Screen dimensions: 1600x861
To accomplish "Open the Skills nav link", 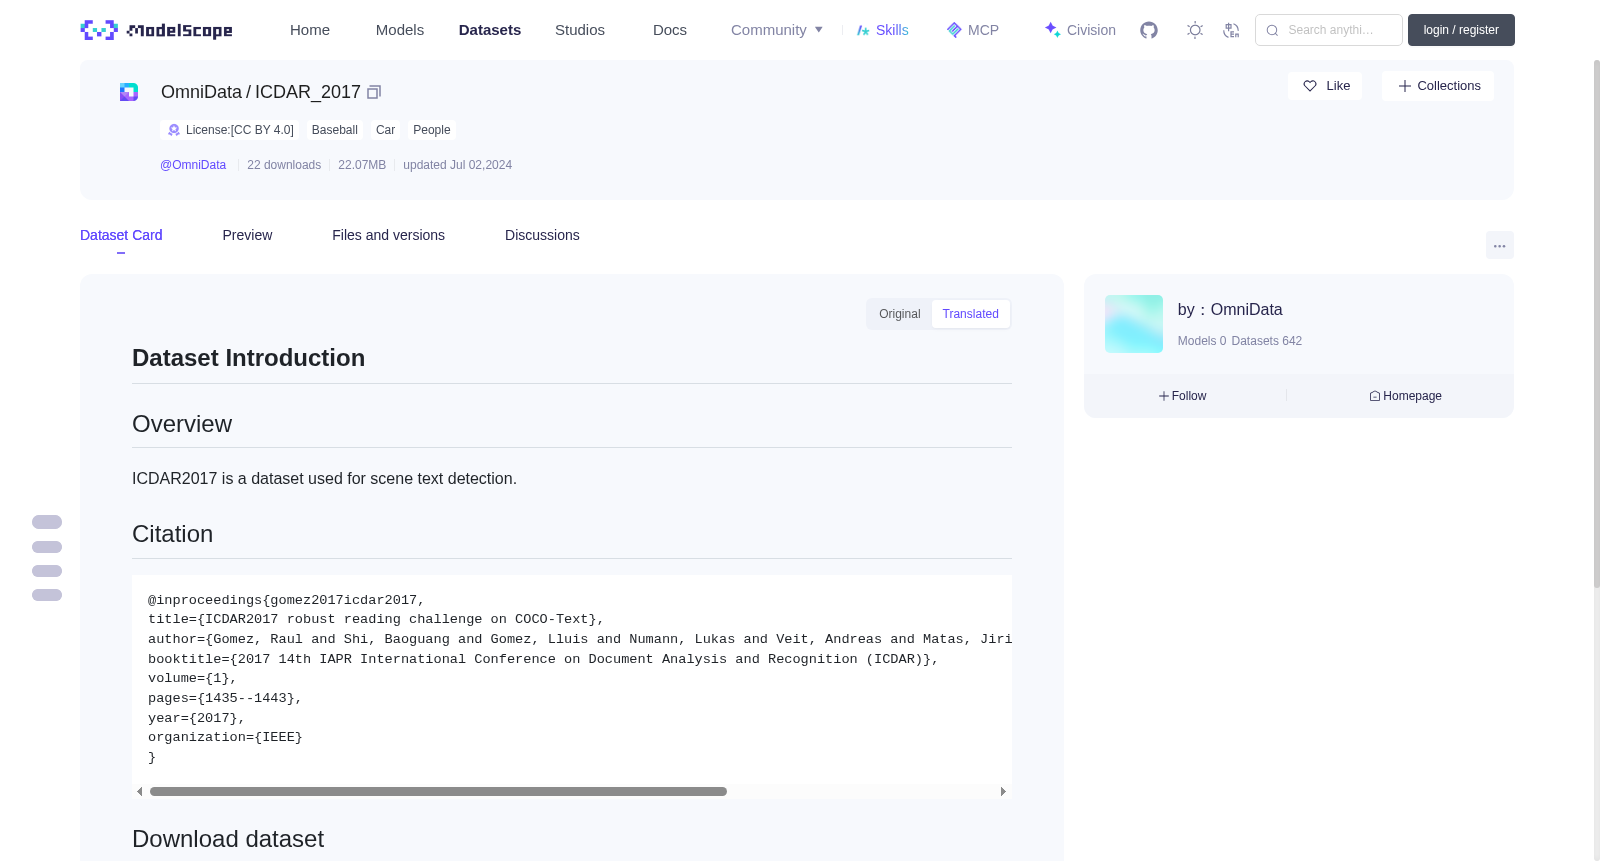I will 883,30.
